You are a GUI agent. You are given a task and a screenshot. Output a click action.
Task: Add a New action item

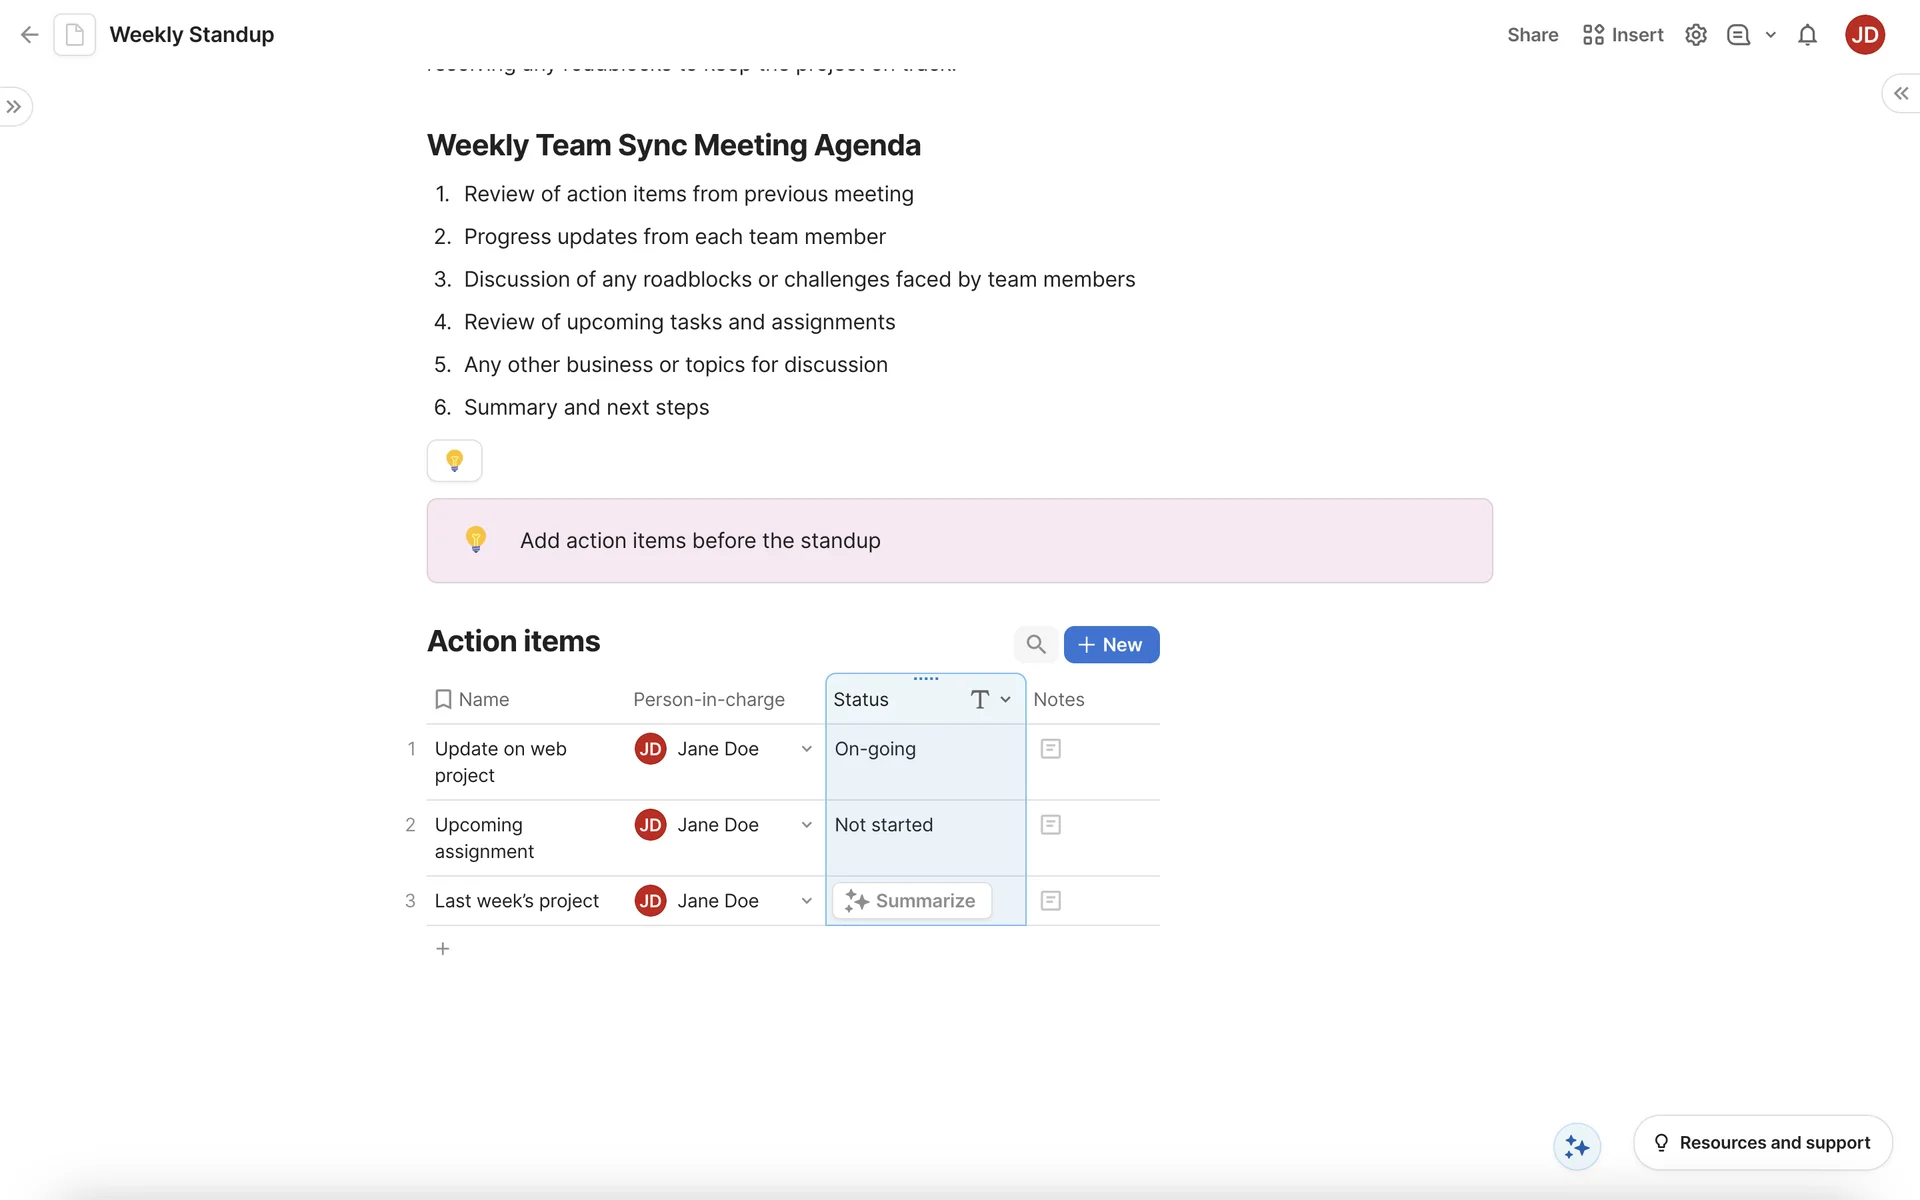pyautogui.click(x=1111, y=645)
